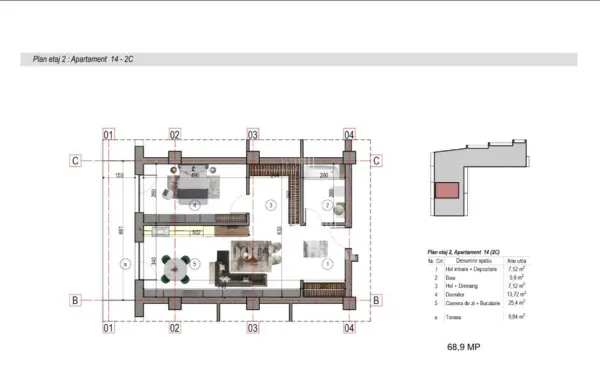Screen dimensions: 600x385
Task: Click circled room number 1 in the plan
Action: pos(327,264)
